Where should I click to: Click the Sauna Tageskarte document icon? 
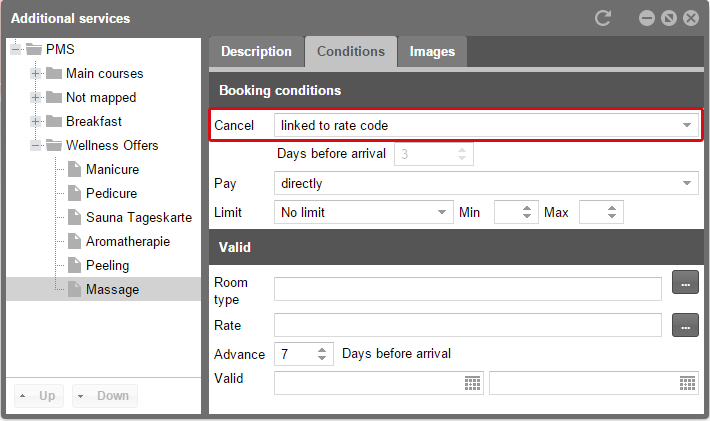74,217
